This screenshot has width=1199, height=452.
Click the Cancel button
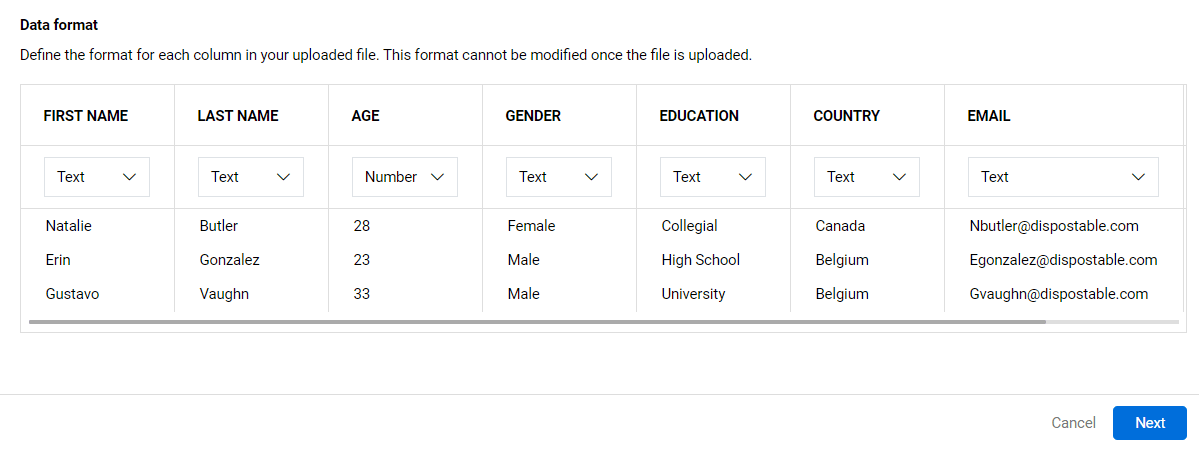(x=1074, y=423)
